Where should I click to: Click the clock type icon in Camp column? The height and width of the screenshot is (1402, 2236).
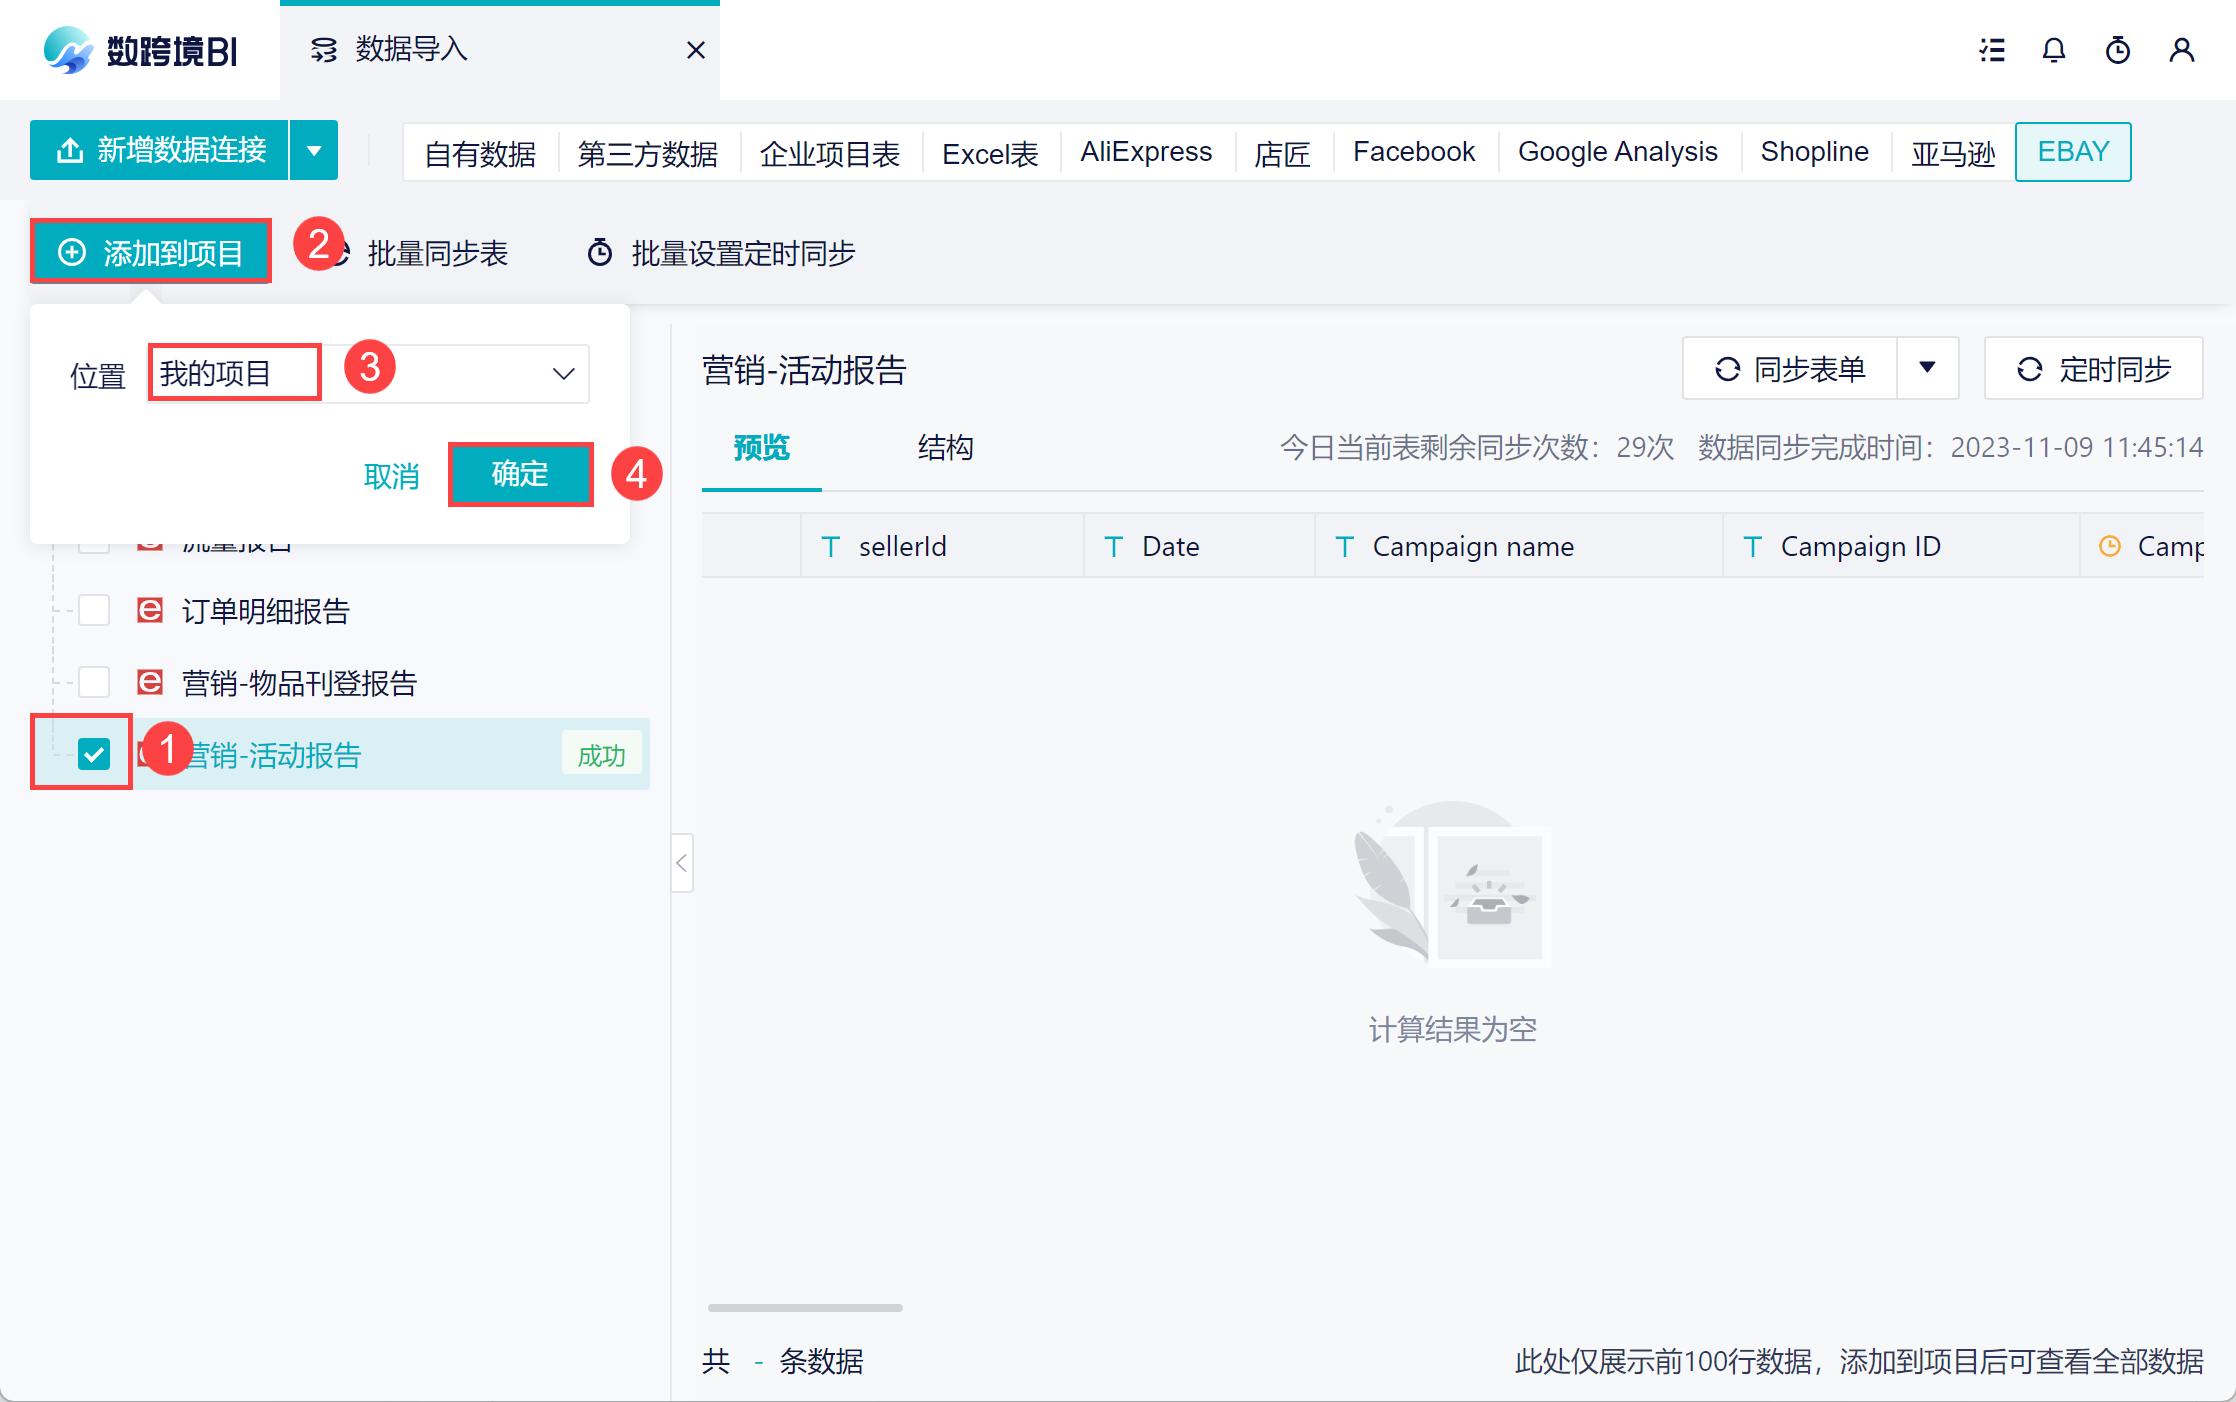pos(2110,546)
